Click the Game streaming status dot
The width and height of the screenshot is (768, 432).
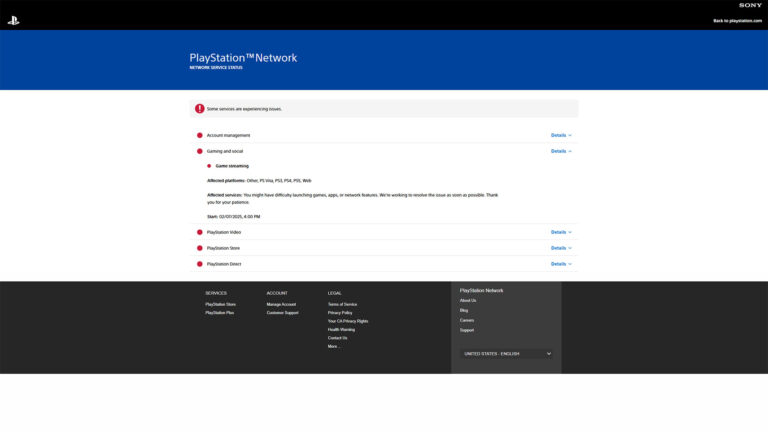click(x=210, y=166)
